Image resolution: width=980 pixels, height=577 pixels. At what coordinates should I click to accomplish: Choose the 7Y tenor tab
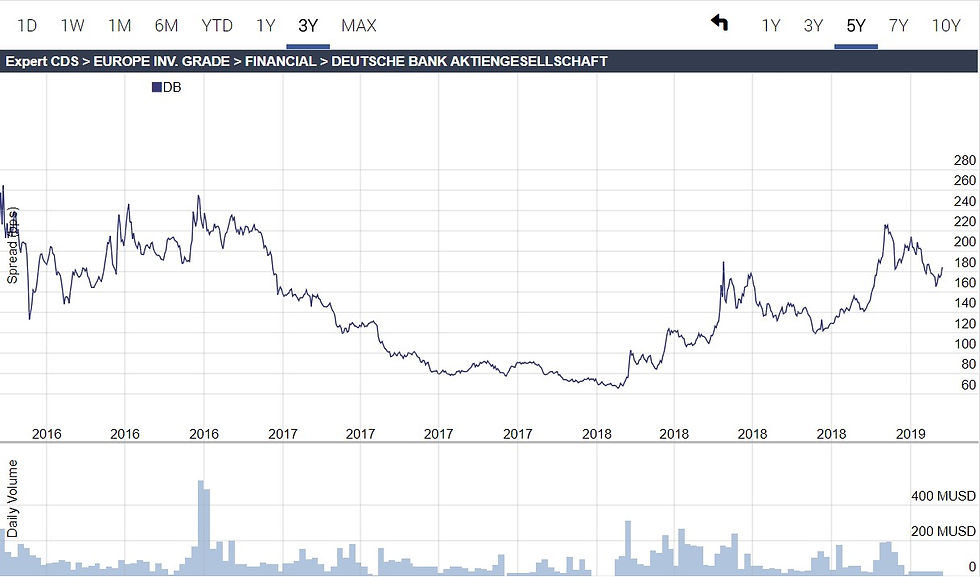tap(898, 26)
